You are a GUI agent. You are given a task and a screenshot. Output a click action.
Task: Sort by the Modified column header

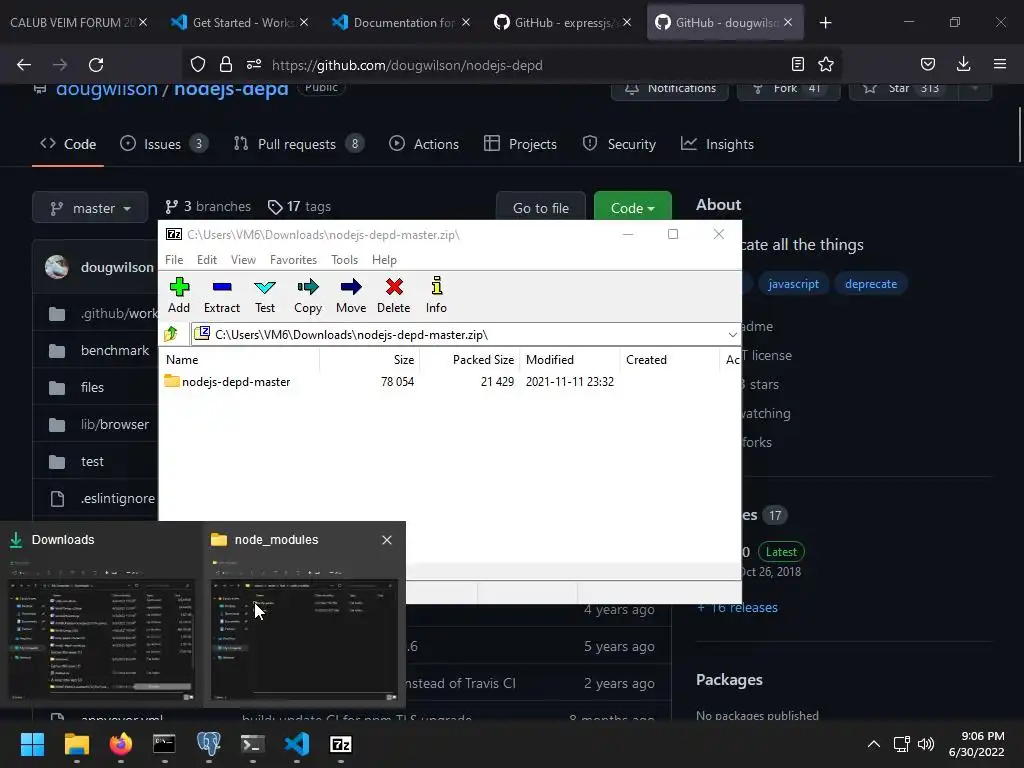[x=570, y=360]
